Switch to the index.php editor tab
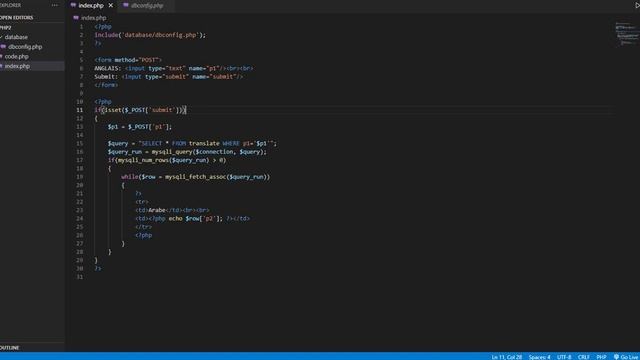Image resolution: width=640 pixels, height=360 pixels. (91, 6)
